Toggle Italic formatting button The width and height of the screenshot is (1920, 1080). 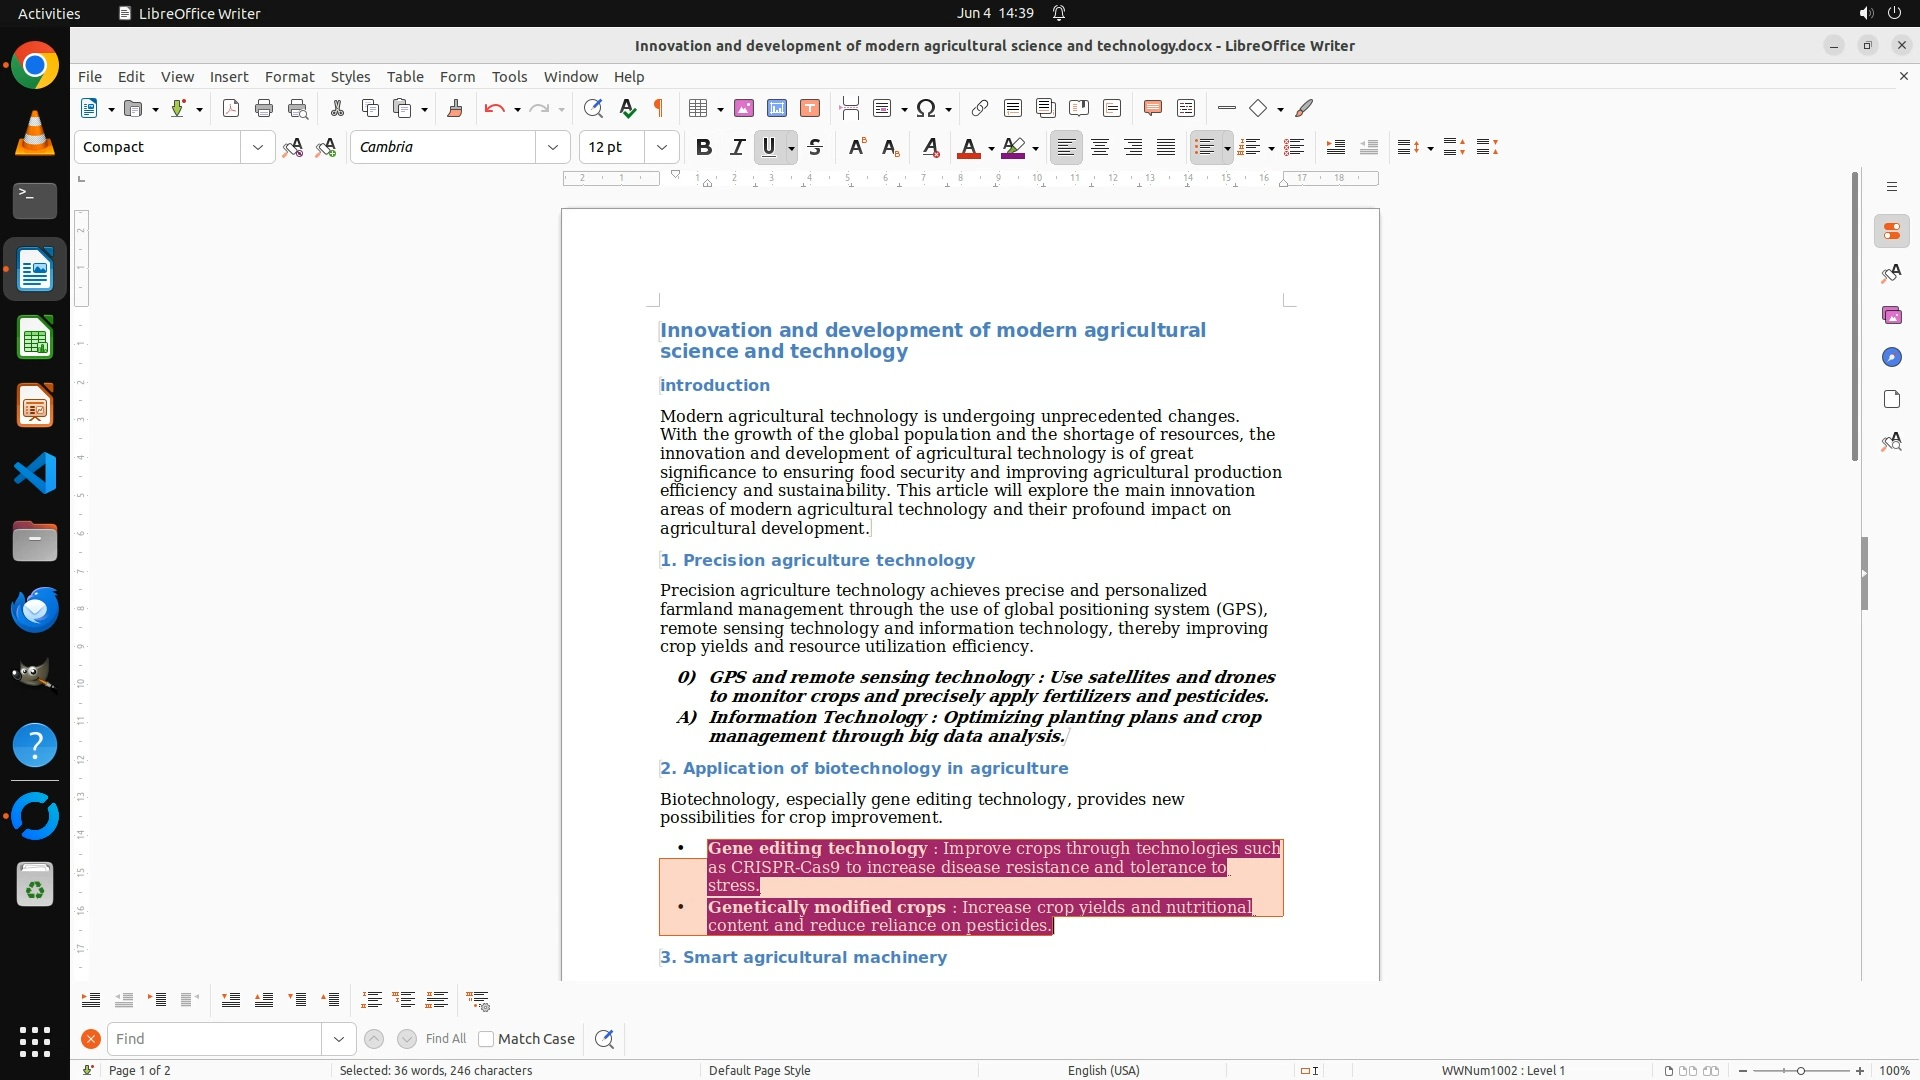(x=737, y=147)
